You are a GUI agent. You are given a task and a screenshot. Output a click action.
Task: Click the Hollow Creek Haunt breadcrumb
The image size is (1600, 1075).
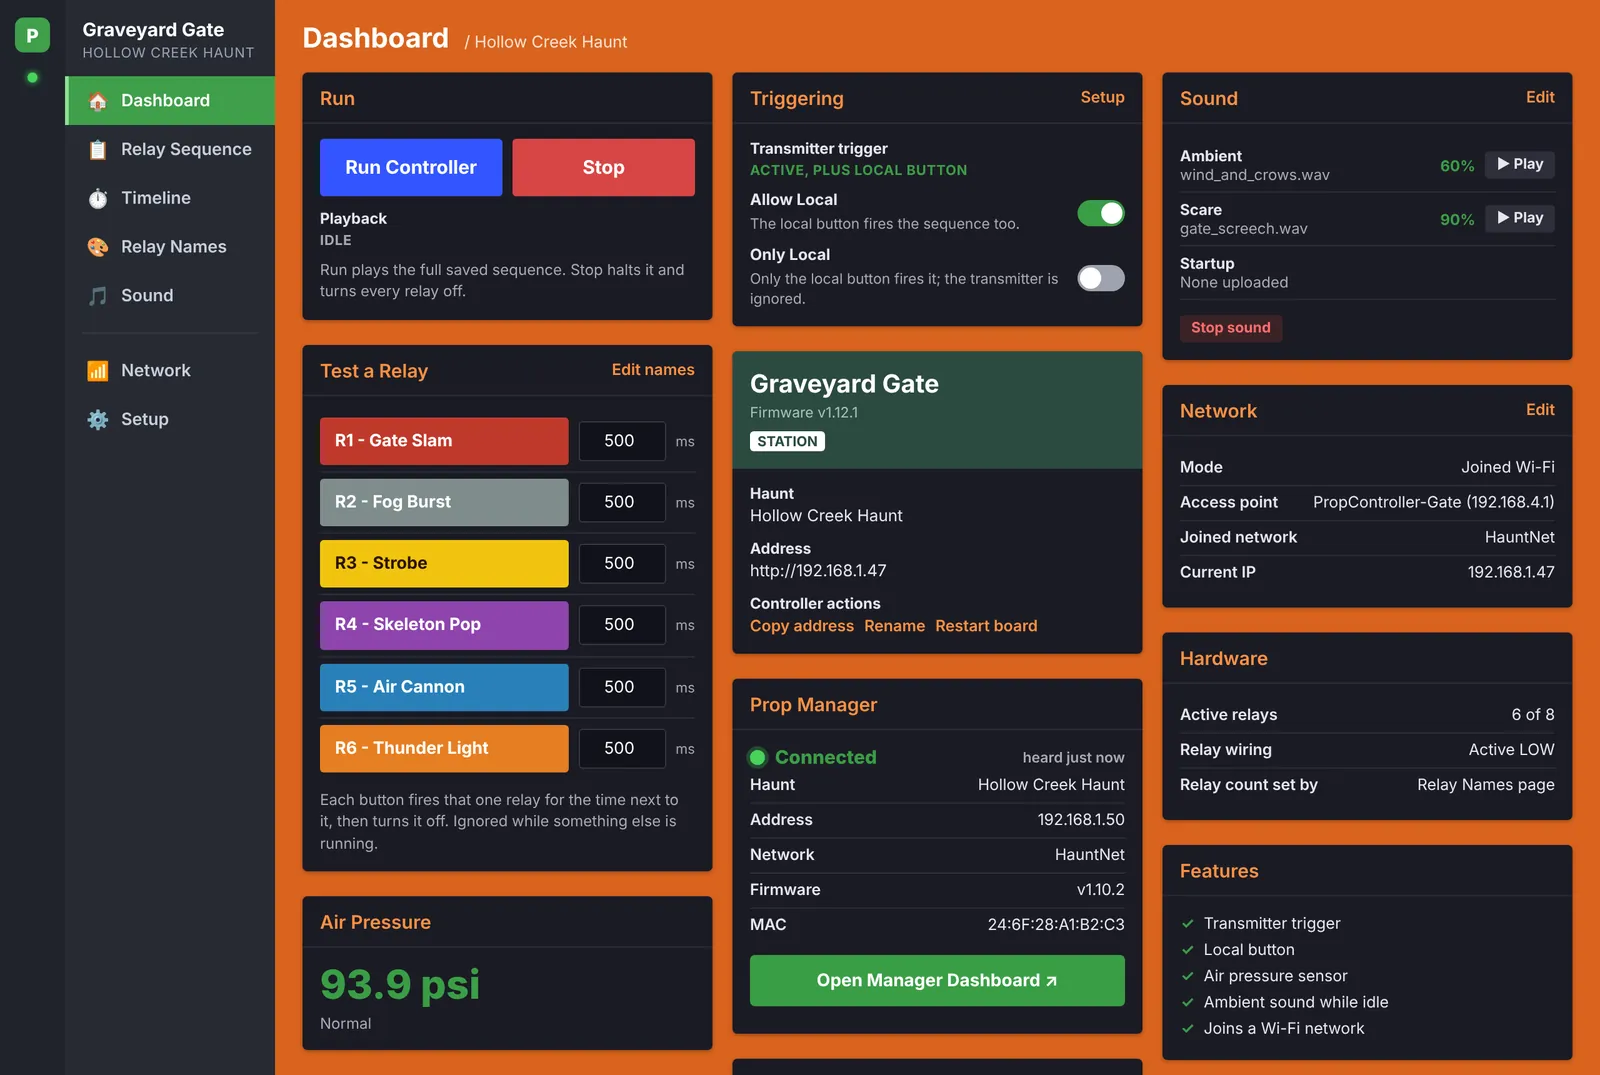pos(550,42)
